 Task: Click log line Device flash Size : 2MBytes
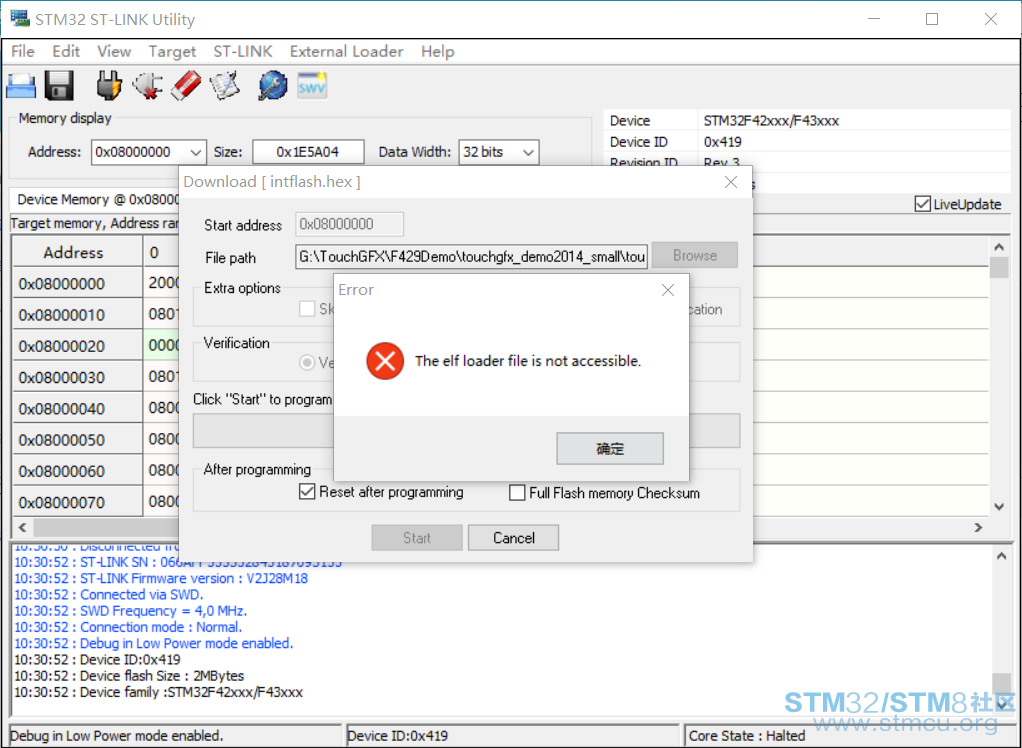coord(129,676)
